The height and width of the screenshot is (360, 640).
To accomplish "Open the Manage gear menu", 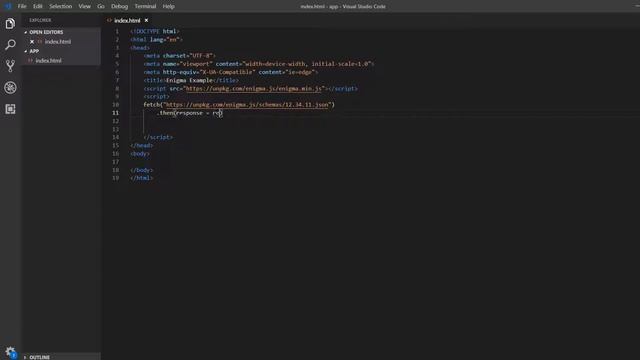I will 10,352.
